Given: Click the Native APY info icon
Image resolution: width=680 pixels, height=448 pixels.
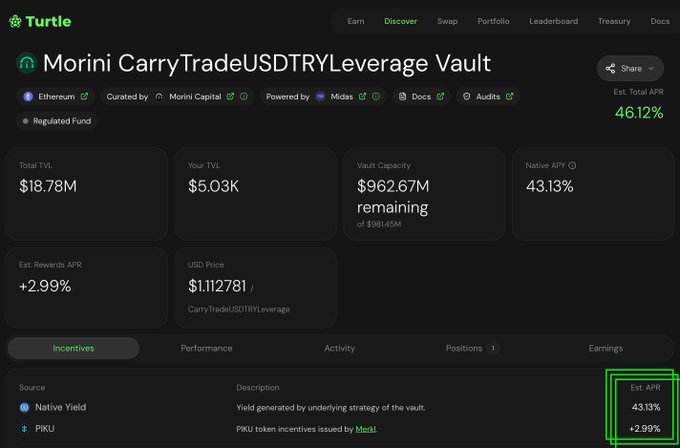Looking at the screenshot, I should click(572, 165).
